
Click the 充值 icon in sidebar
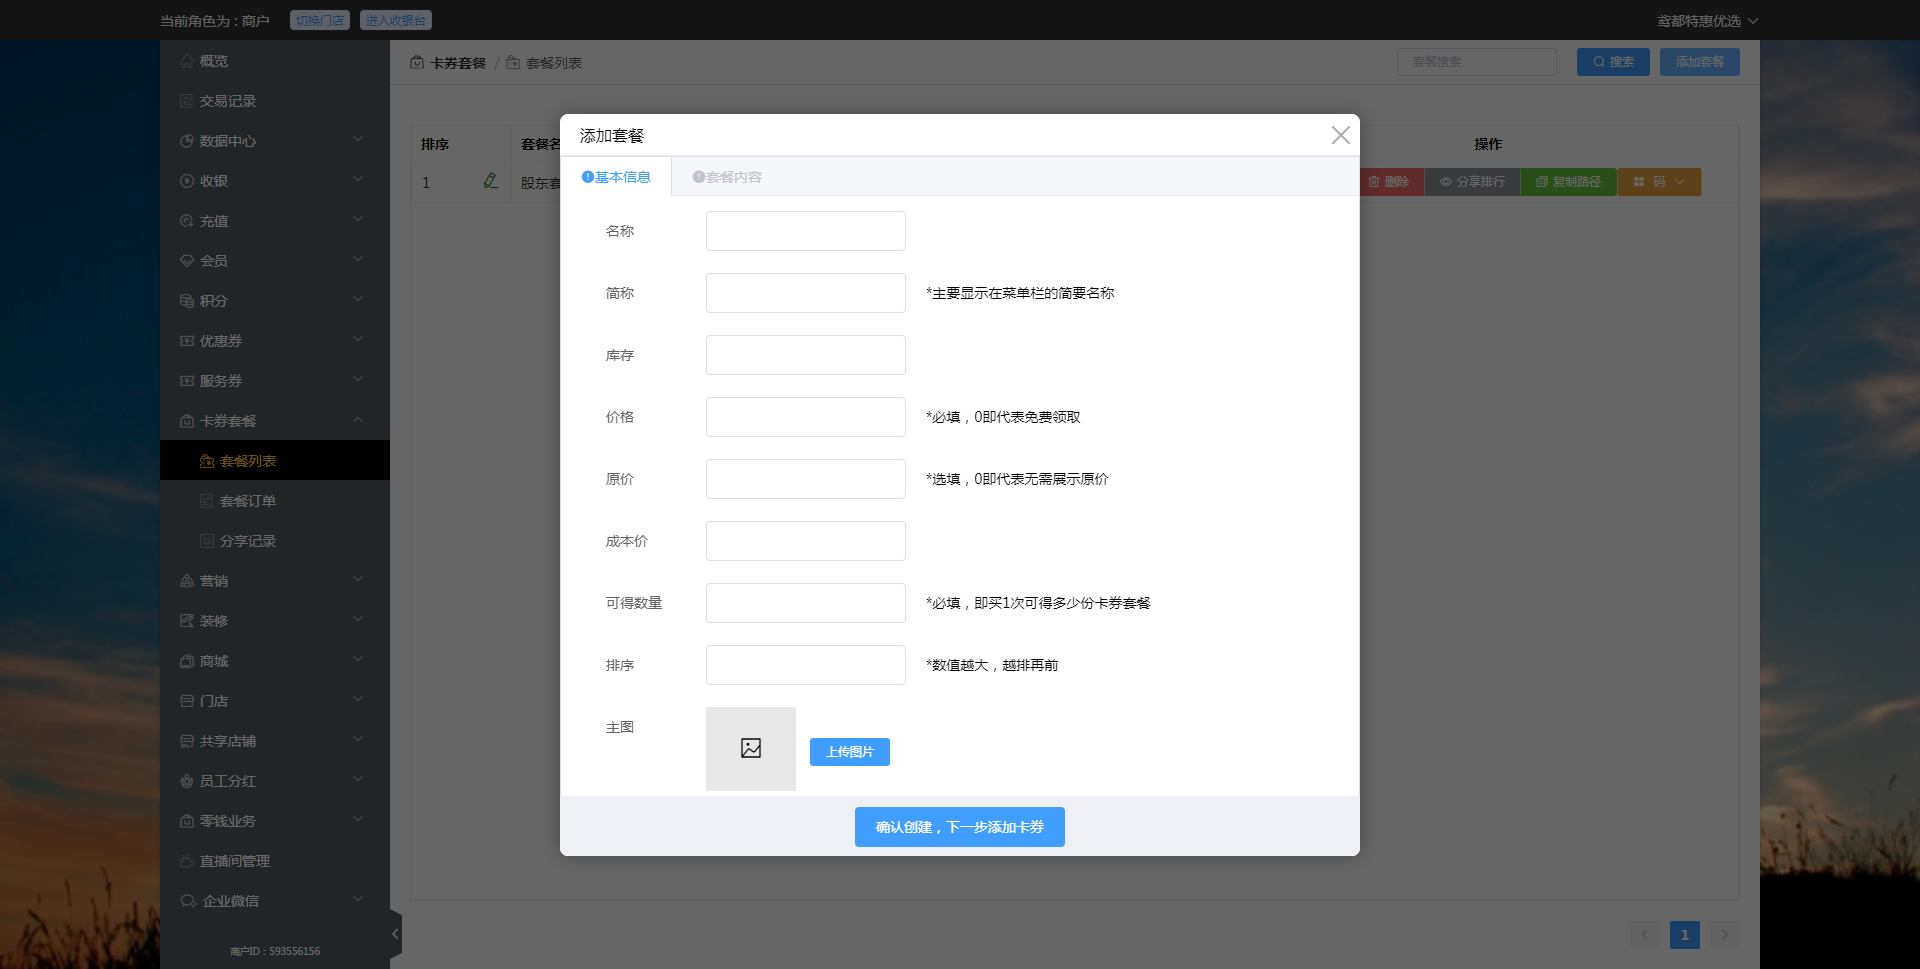(187, 221)
